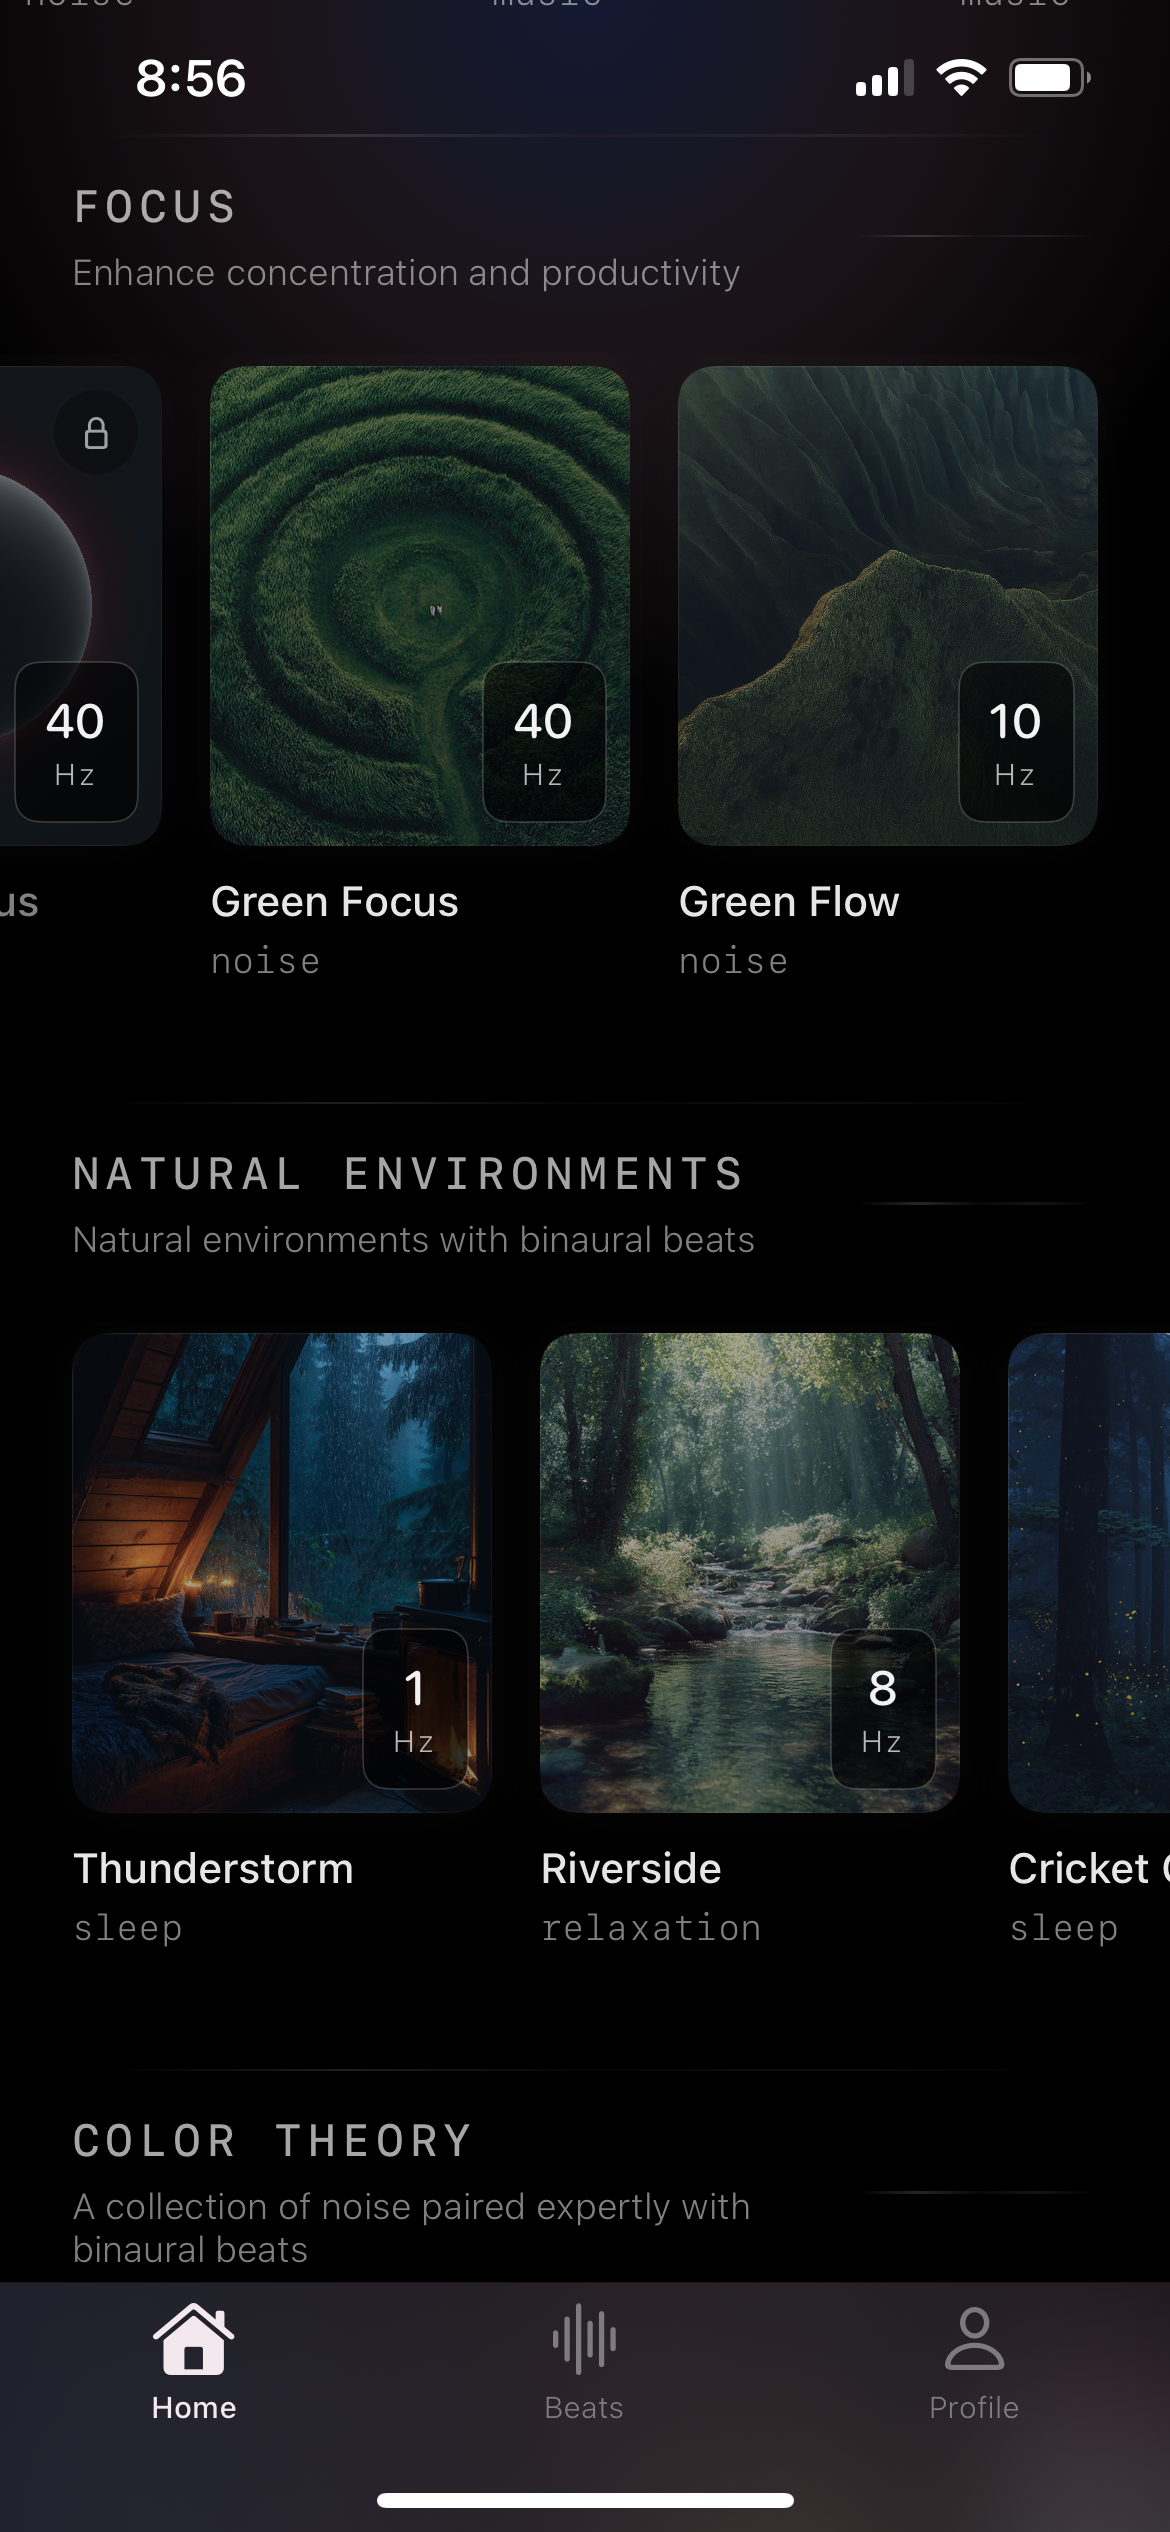The height and width of the screenshot is (2532, 1170).
Task: Tap the 10 Hz badge on Green Flow
Action: coord(1016,742)
